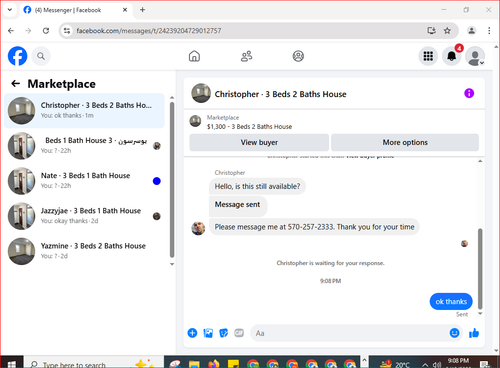Open conversation info purple icon
The image size is (500, 368).
469,93
